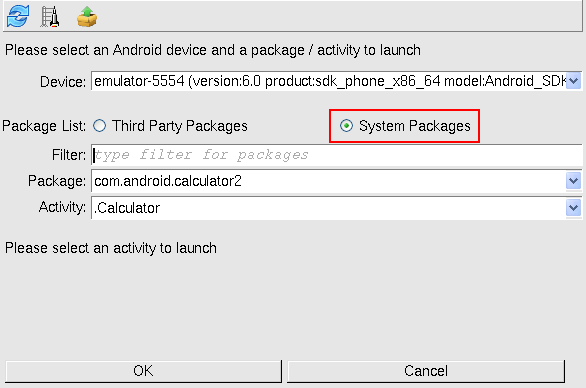Focus the package filter text field
This screenshot has width=586, height=388.
pyautogui.click(x=336, y=155)
